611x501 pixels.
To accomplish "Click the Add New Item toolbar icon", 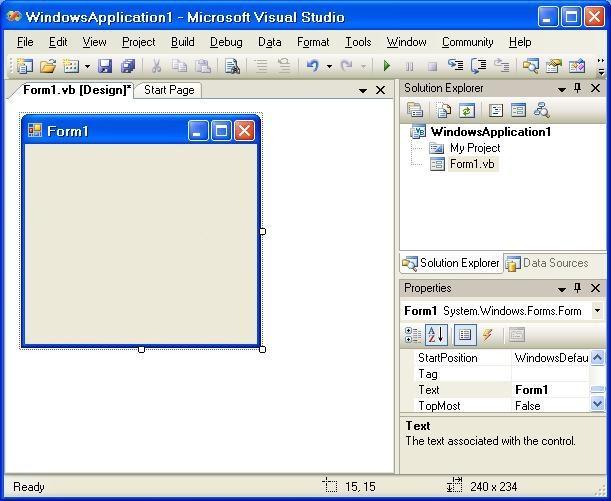I will pyautogui.click(x=71, y=66).
